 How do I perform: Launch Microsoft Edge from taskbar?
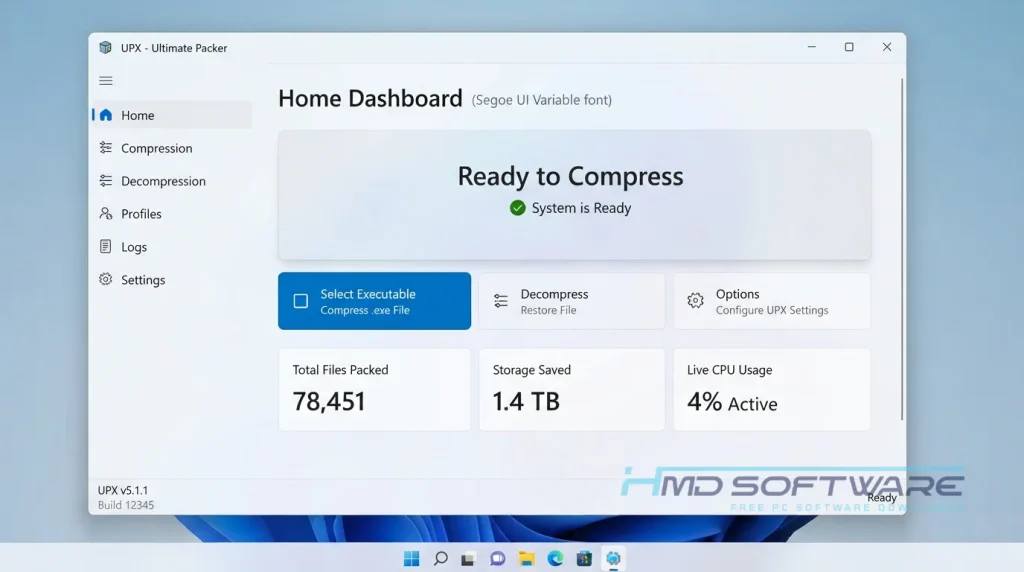(x=555, y=558)
